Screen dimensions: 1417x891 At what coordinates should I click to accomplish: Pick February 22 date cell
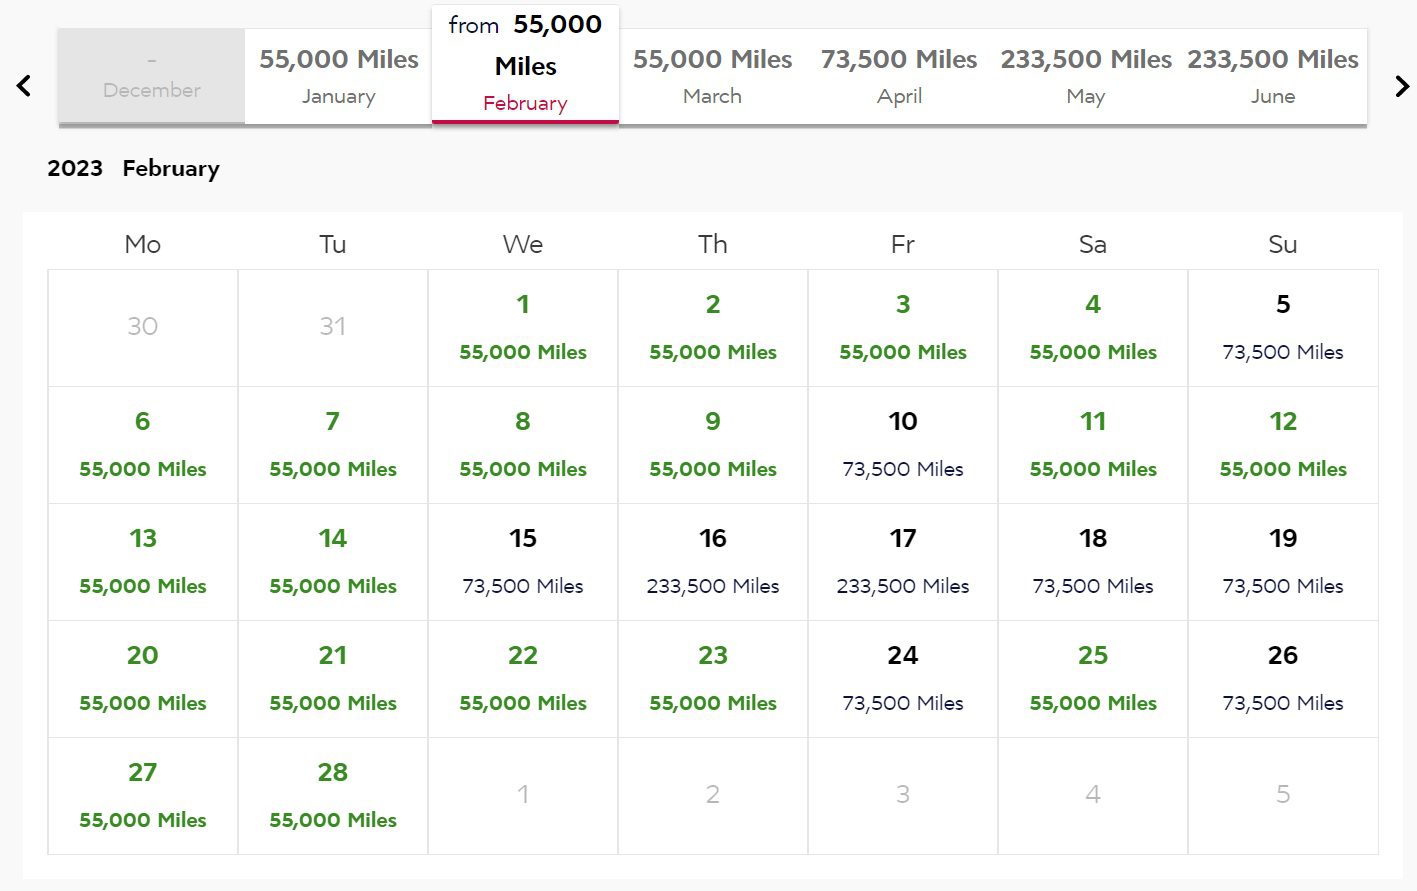coord(523,679)
